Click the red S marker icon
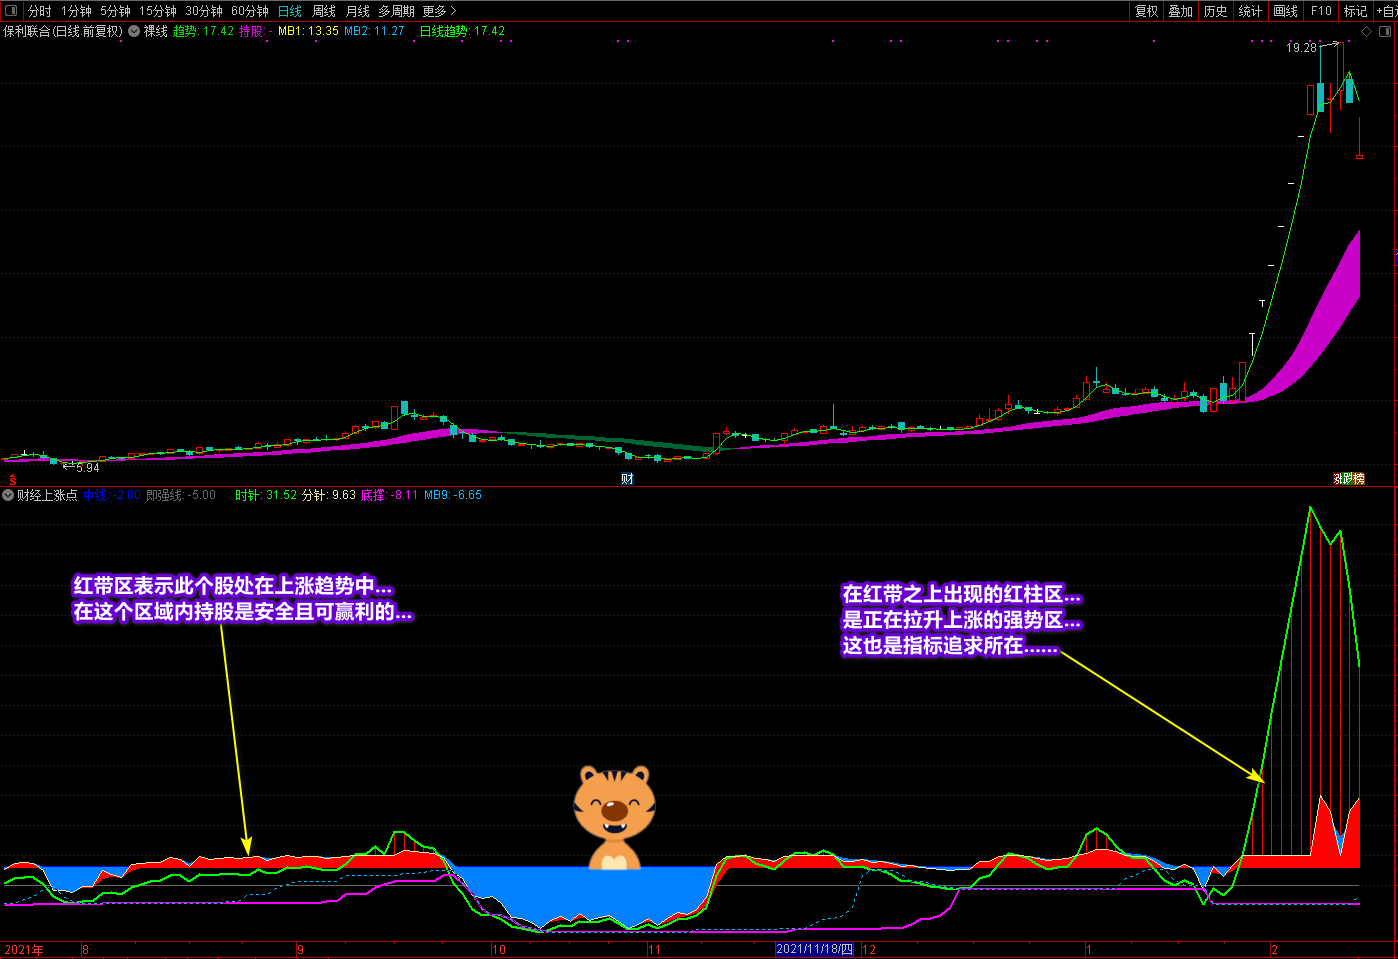Viewport: 1398px width, 959px height. tap(13, 479)
